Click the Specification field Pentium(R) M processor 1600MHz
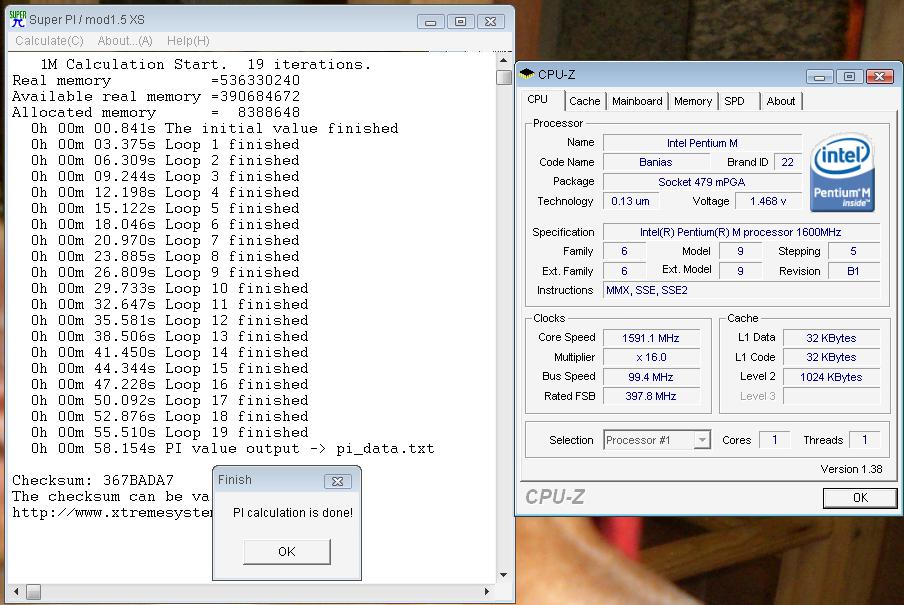This screenshot has width=904, height=605. click(x=741, y=232)
